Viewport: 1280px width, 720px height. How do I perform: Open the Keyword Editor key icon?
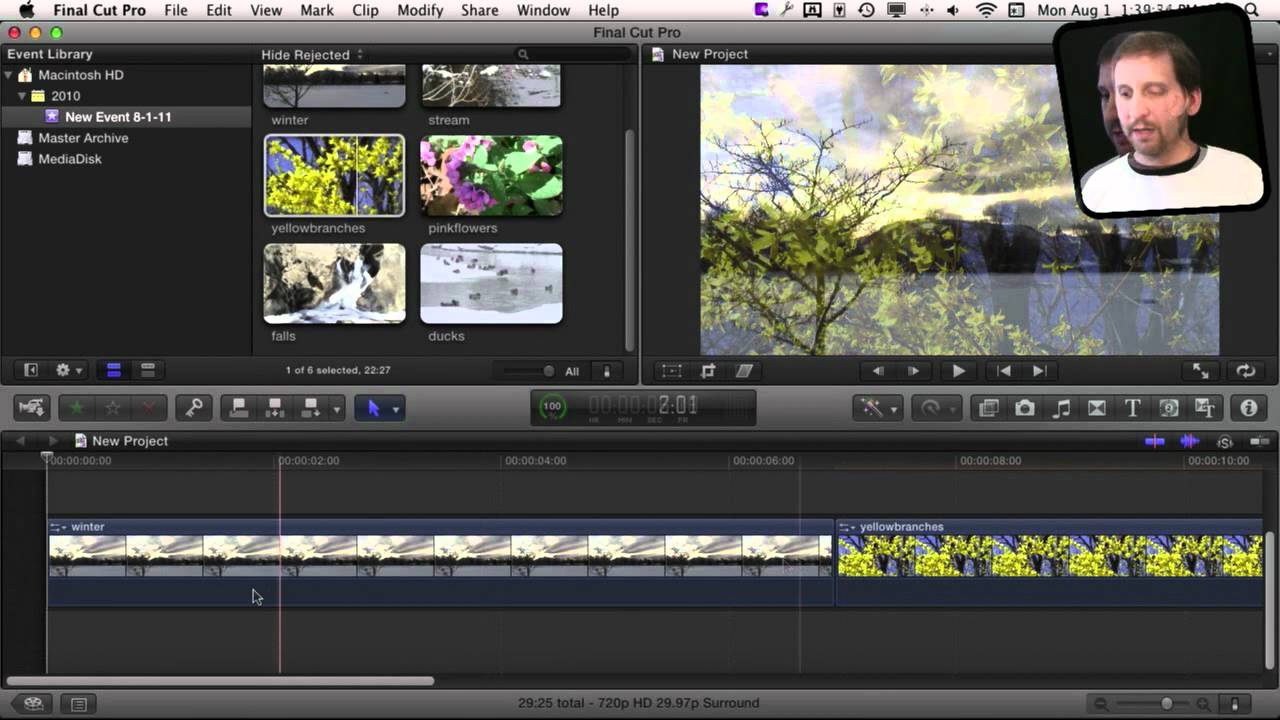pyautogui.click(x=194, y=408)
